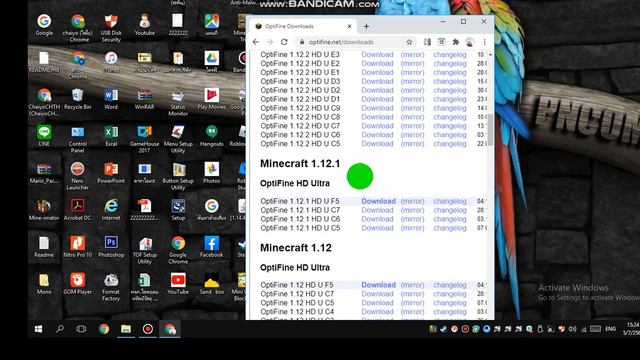Open the Mine-imator desktop icon

44,210
